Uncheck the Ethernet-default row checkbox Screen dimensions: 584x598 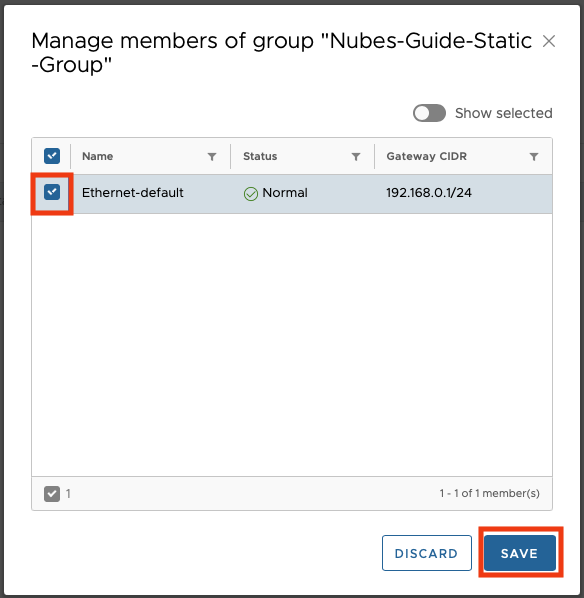pos(52,192)
